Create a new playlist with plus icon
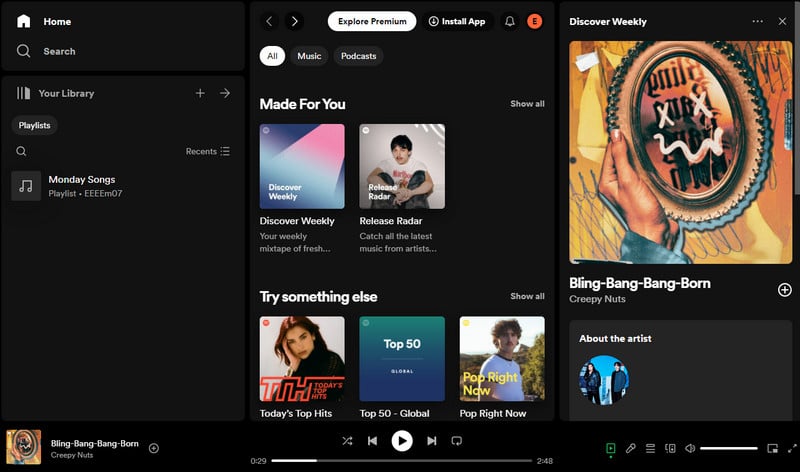This screenshot has height=472, width=800. coord(200,93)
